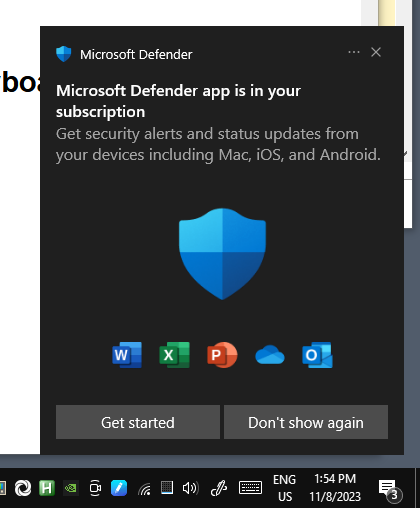Close the Microsoft Defender notification

point(376,52)
